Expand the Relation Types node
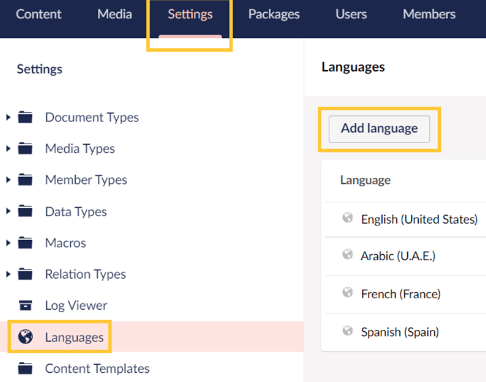 (8, 274)
